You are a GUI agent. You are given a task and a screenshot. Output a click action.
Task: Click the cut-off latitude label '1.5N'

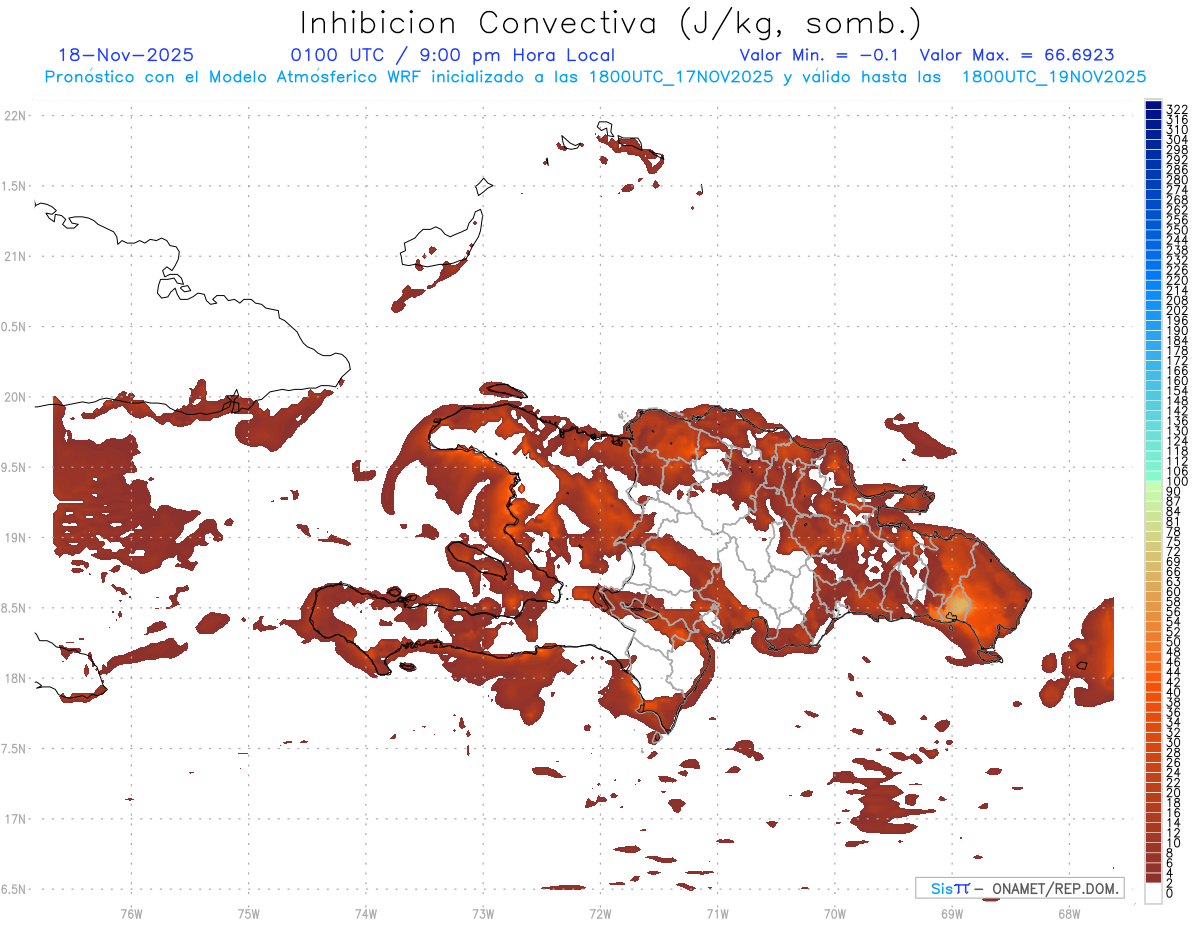[13, 186]
